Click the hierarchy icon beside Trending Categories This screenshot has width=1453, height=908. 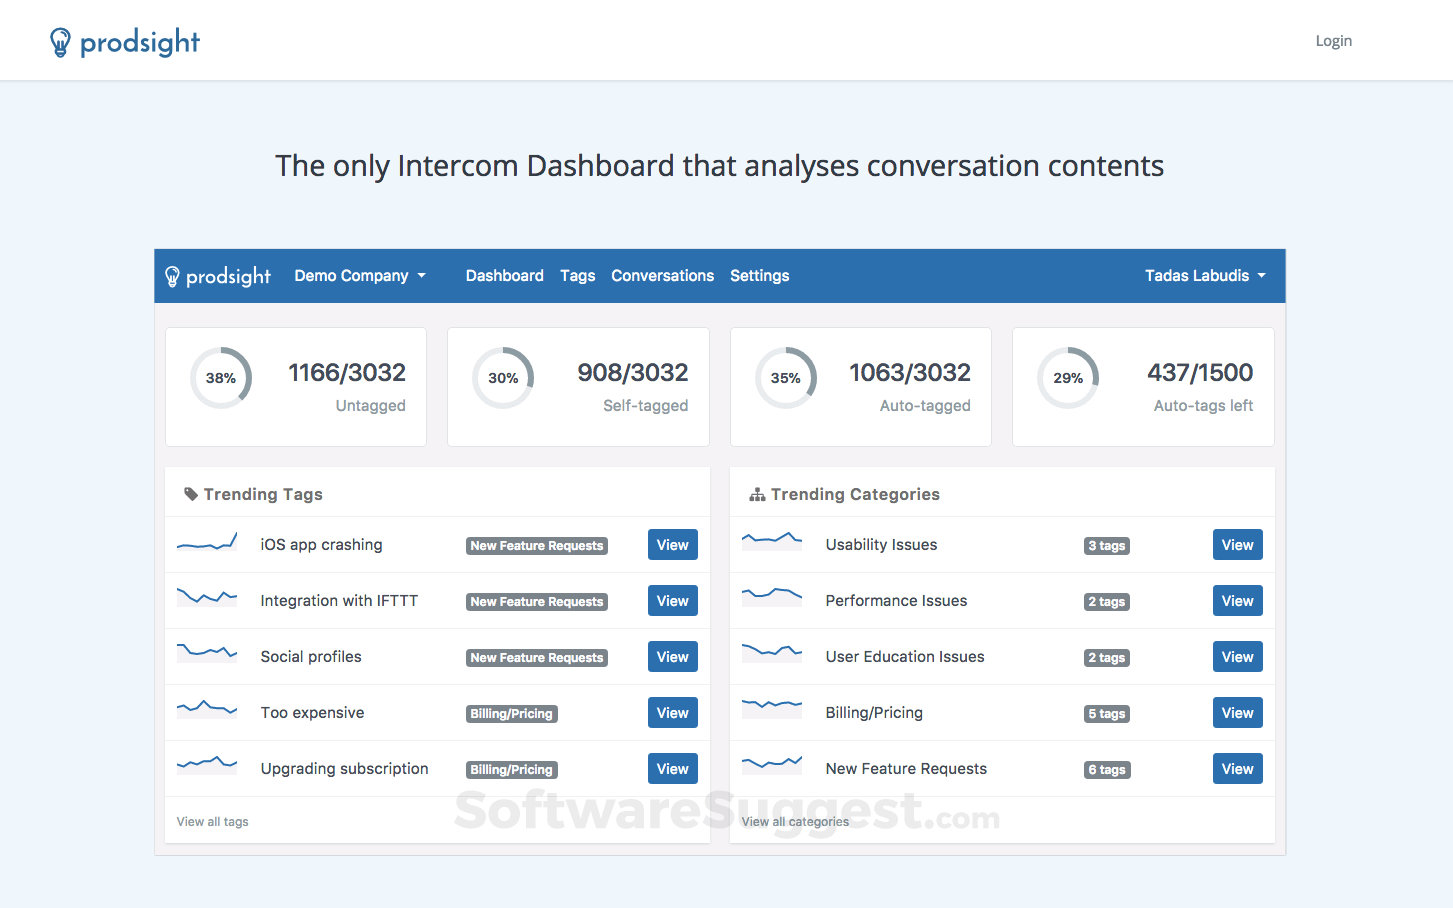[x=758, y=494]
